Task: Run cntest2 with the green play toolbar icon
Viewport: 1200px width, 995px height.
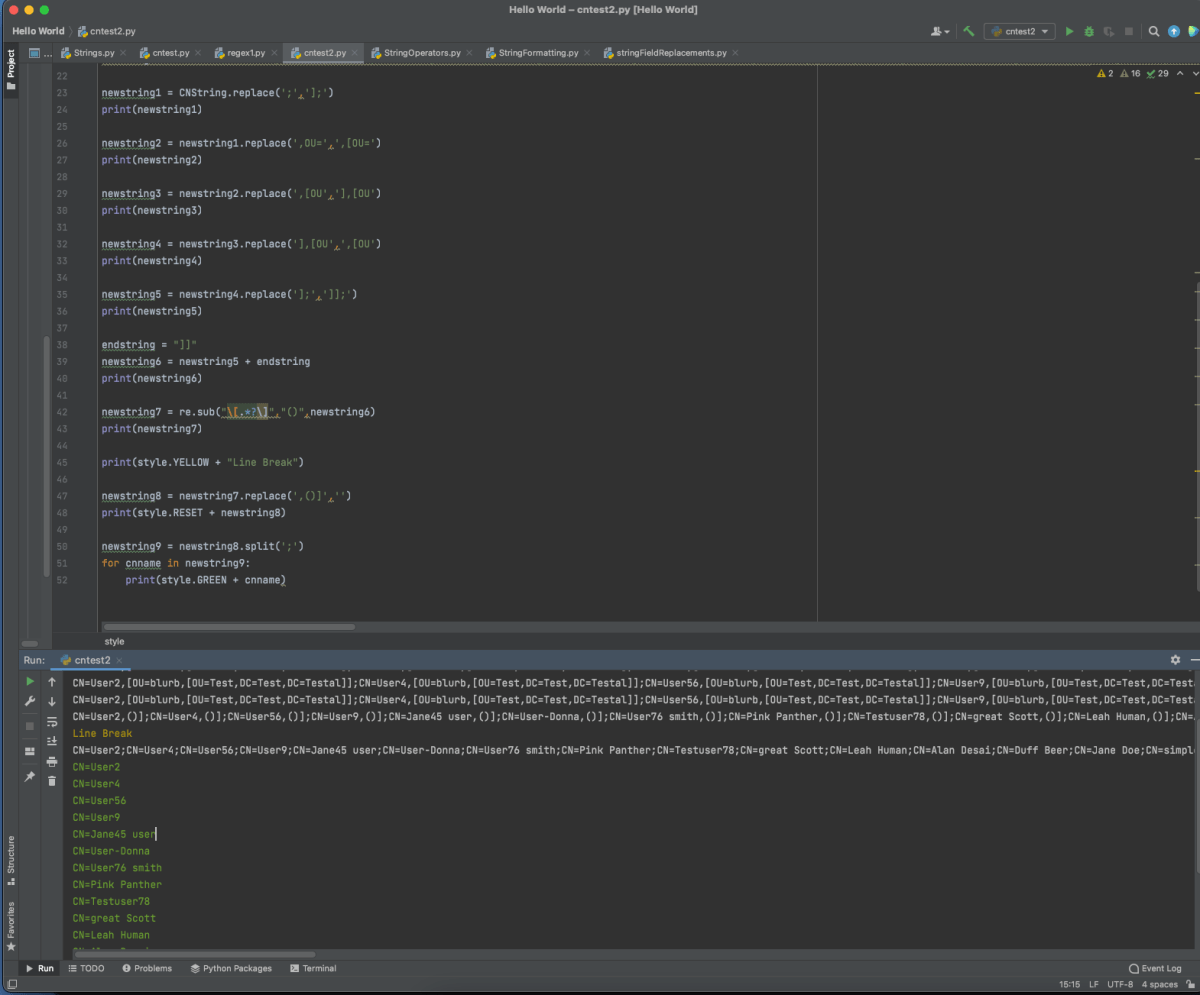Action: click(1068, 31)
